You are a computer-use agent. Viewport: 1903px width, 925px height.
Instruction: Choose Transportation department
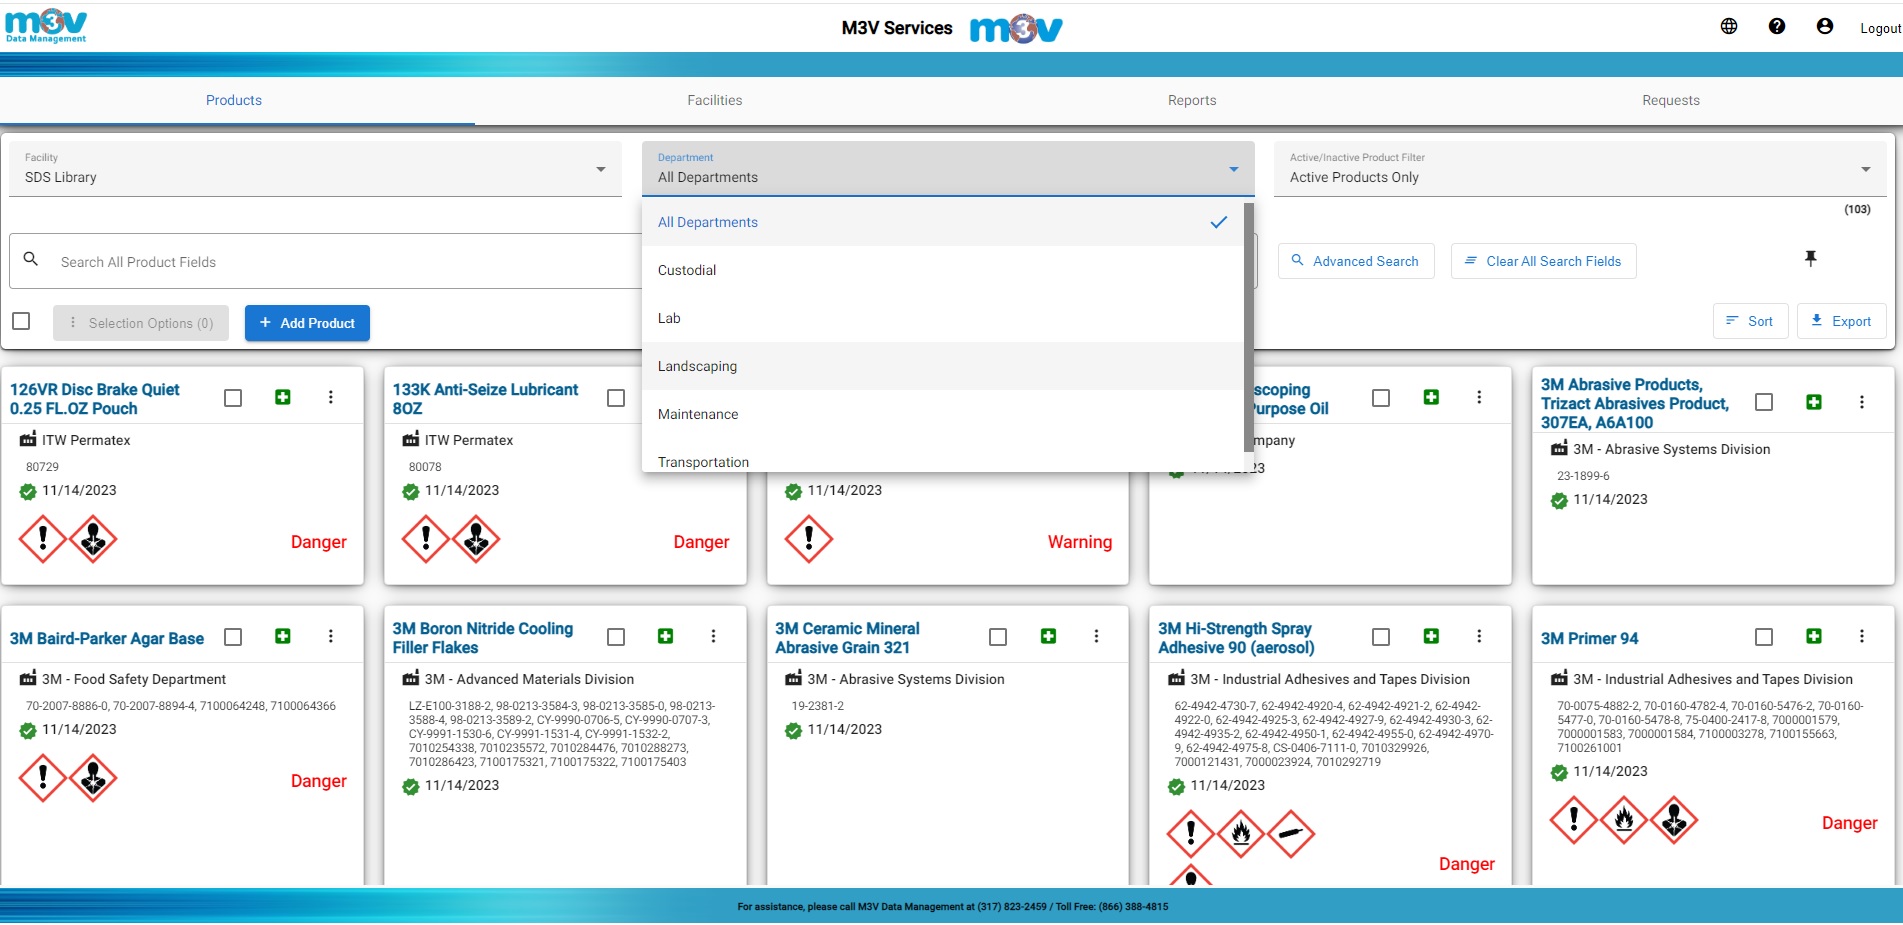[942, 458]
